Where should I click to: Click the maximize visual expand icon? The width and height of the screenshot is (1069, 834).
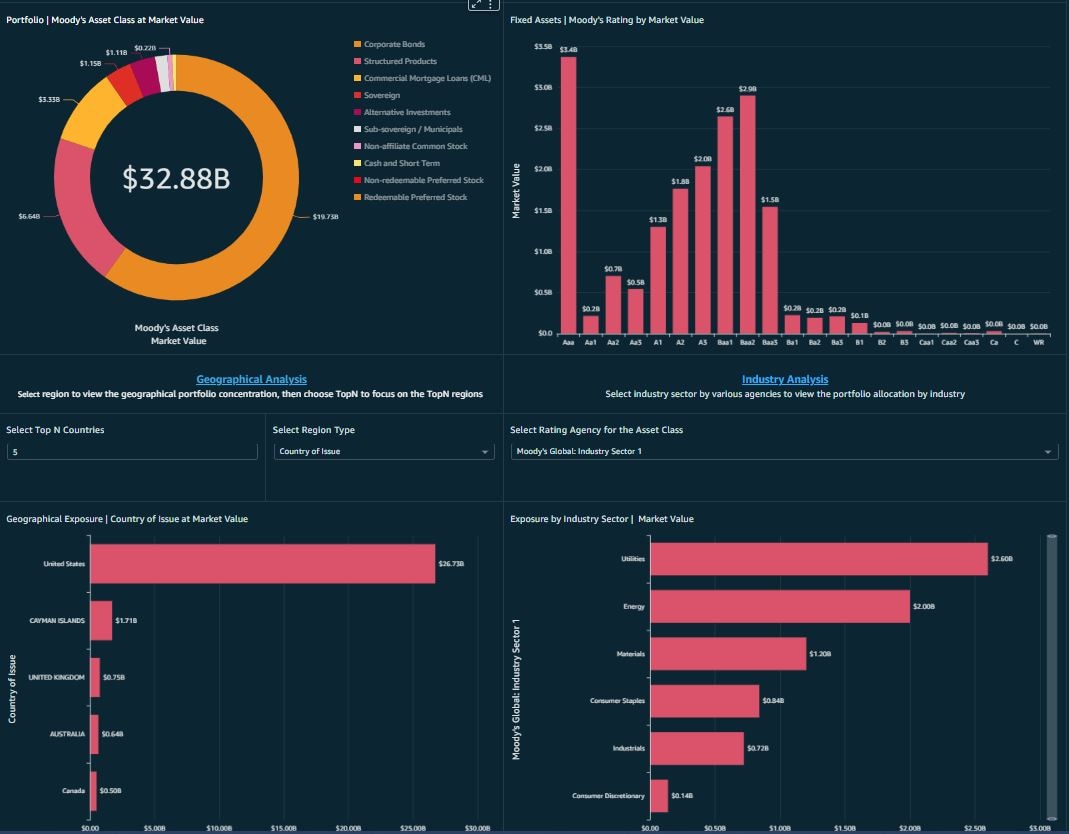tap(477, 5)
